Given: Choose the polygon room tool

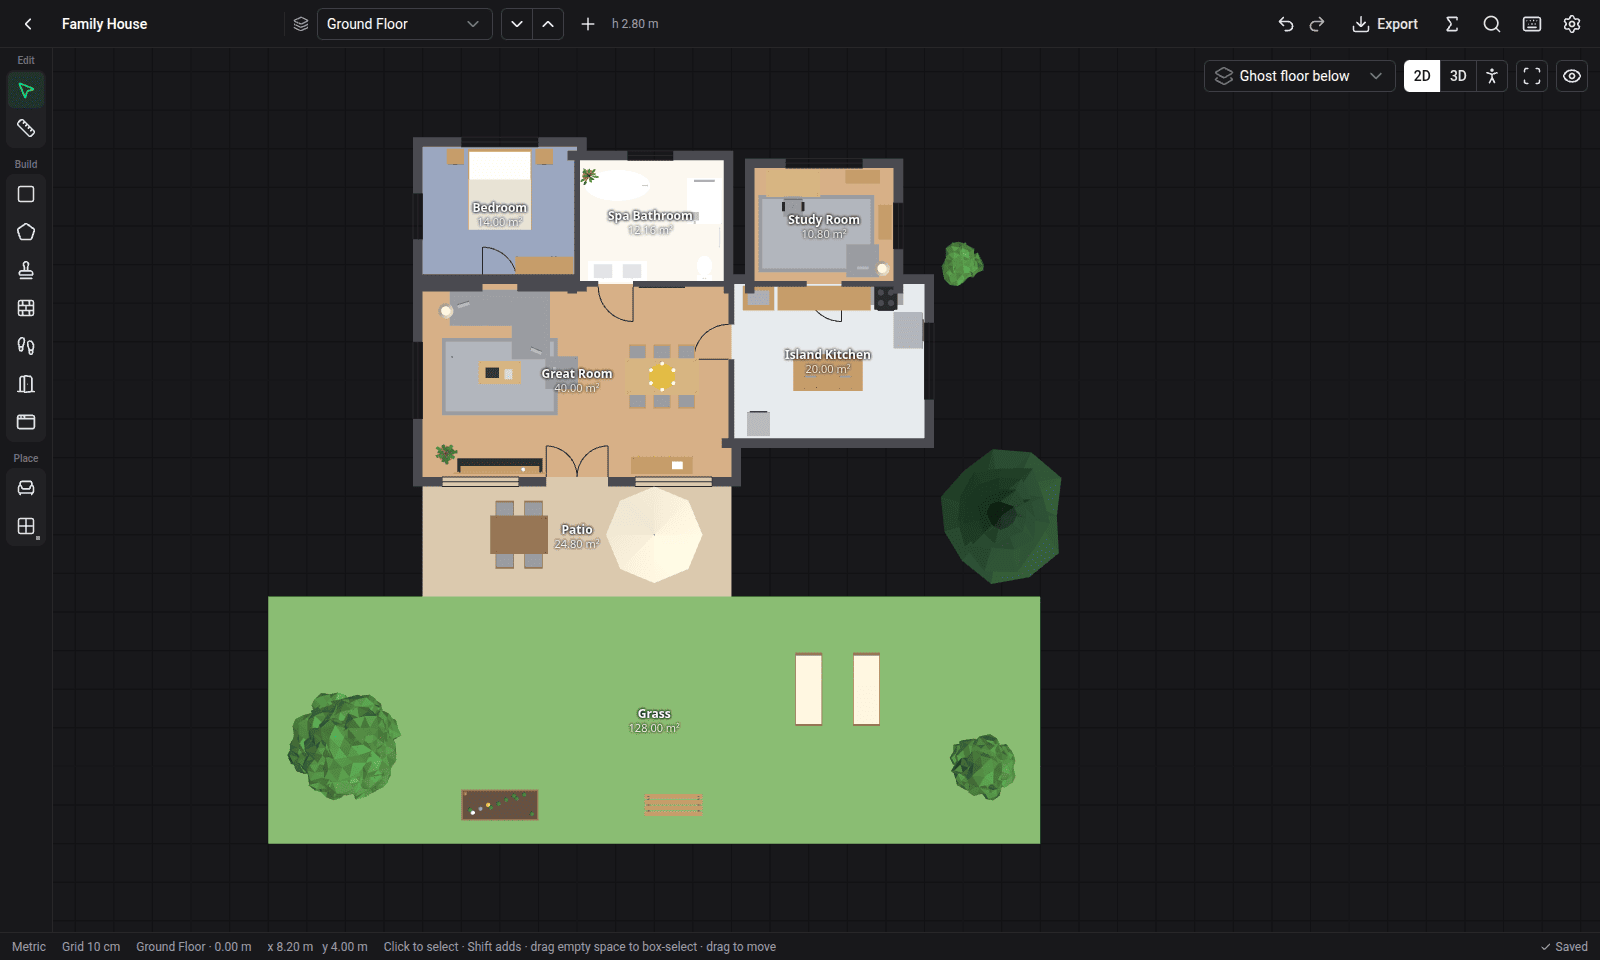Looking at the screenshot, I should coord(26,232).
